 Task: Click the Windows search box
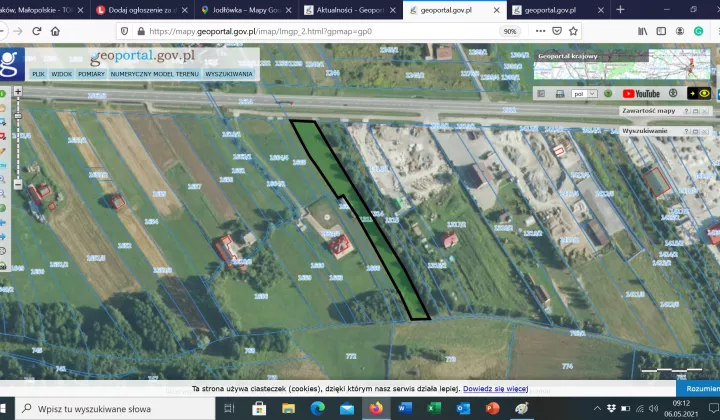click(x=116, y=409)
